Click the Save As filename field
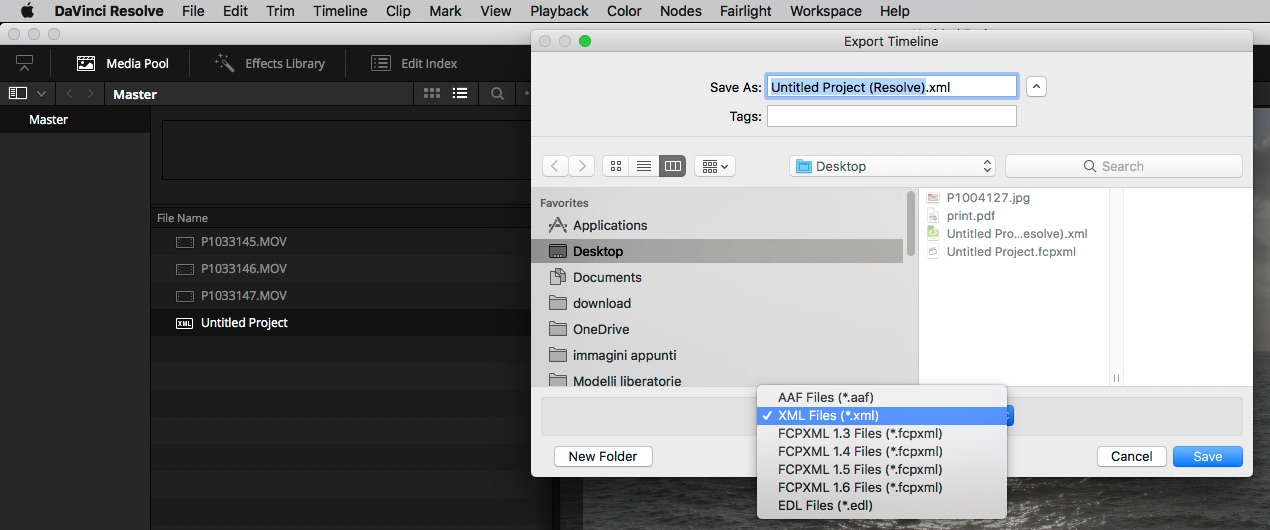The height and width of the screenshot is (530, 1270). click(x=892, y=87)
